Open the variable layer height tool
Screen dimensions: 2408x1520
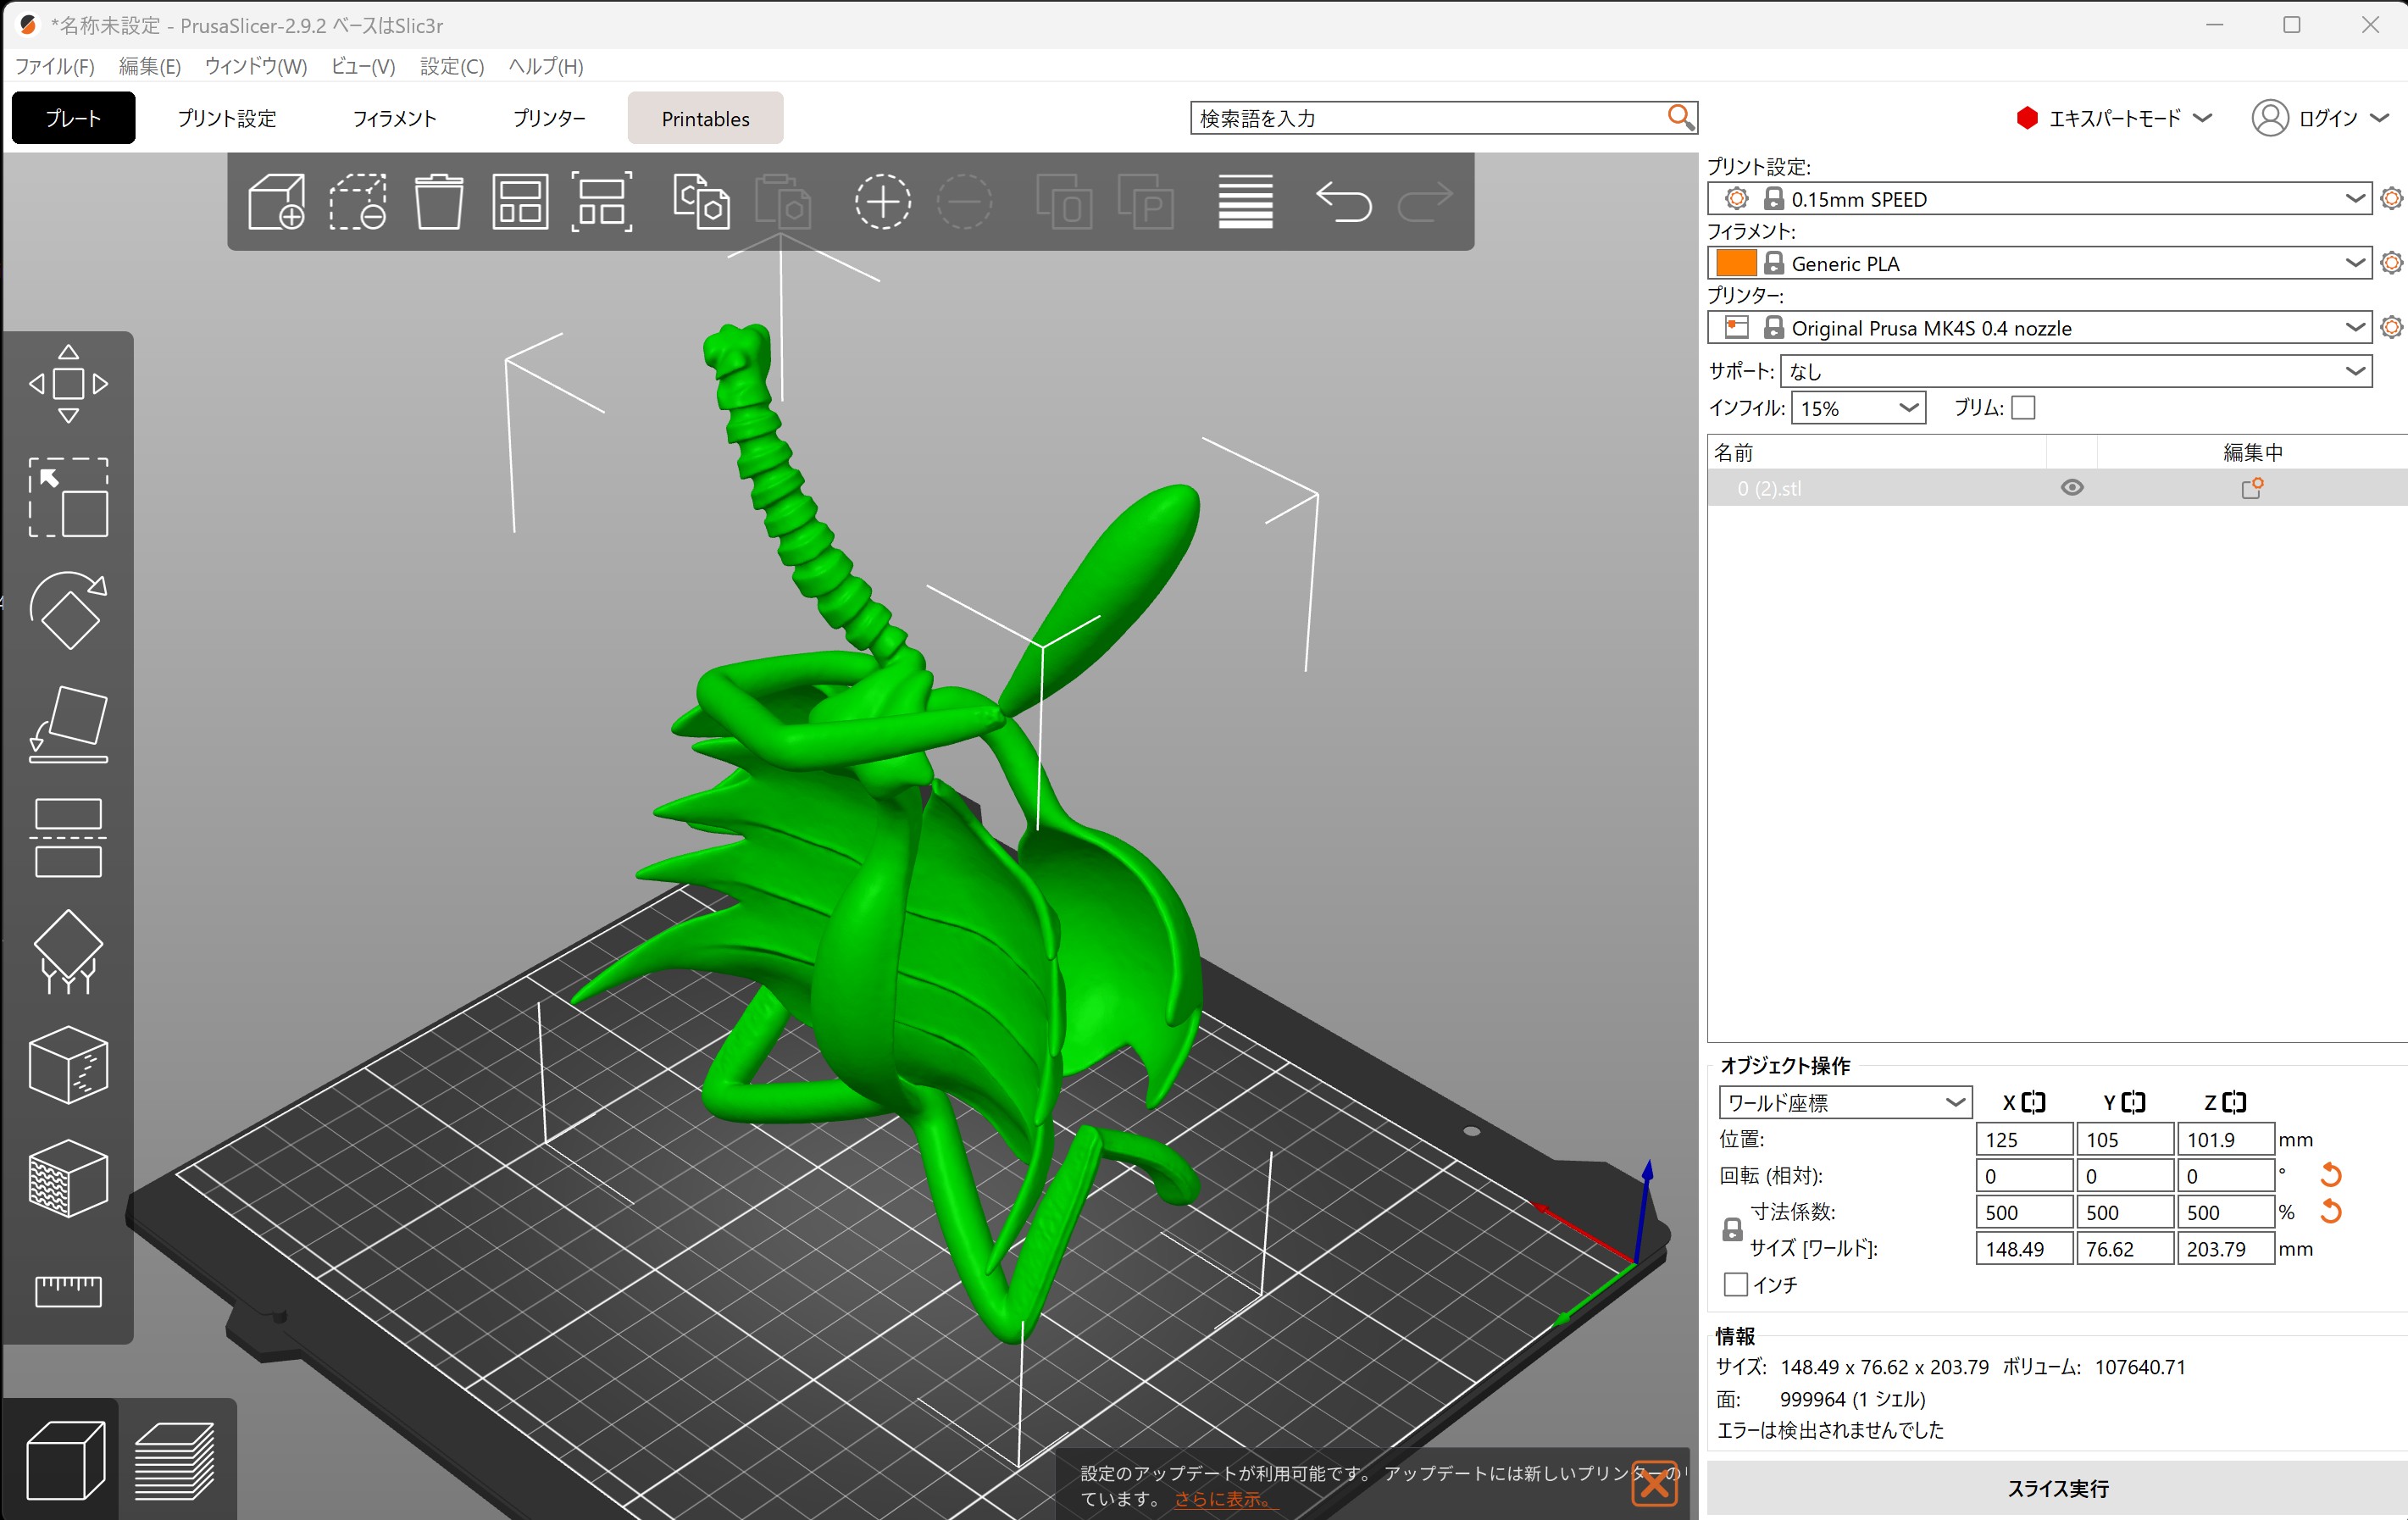click(x=1245, y=201)
